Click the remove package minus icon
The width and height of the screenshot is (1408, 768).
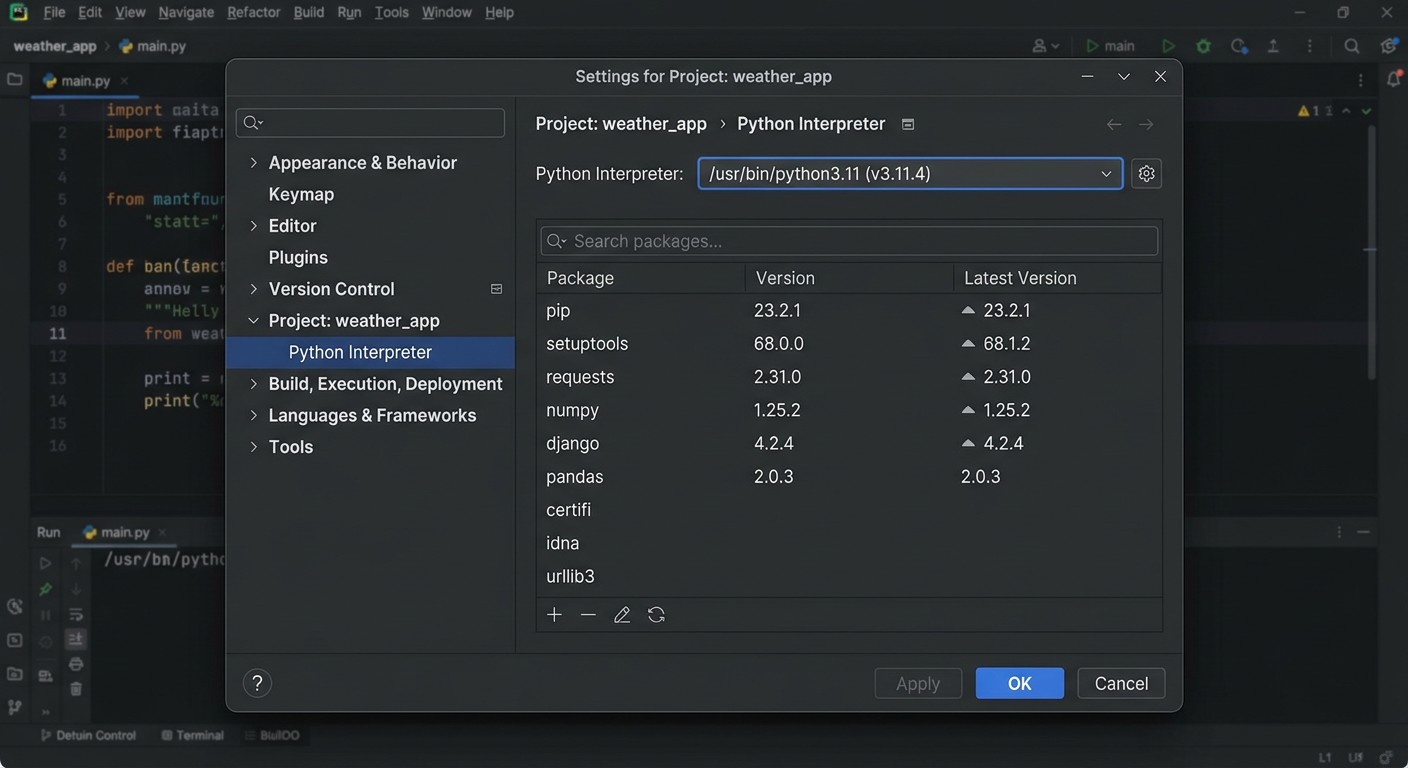tap(588, 615)
